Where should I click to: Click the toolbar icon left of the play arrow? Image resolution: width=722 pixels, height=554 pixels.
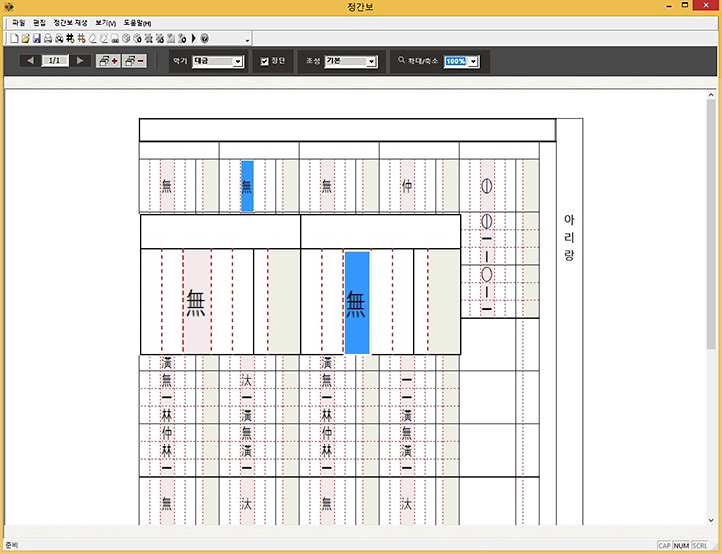click(182, 39)
